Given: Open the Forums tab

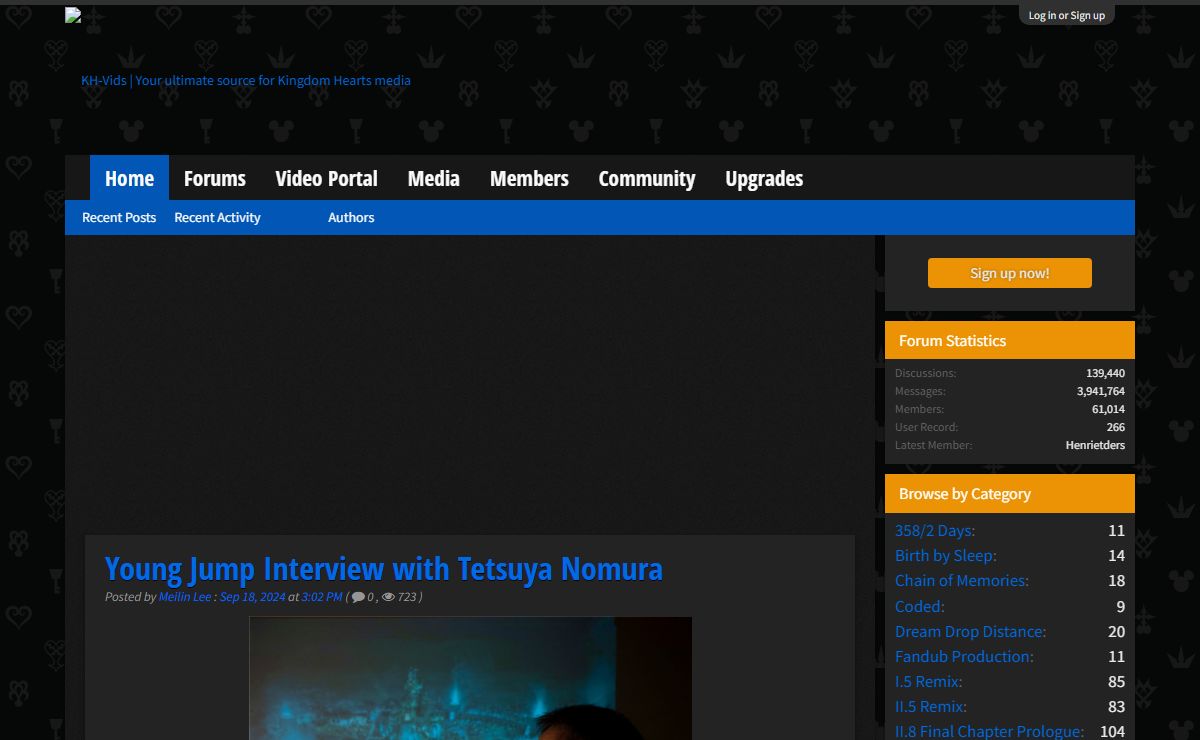Looking at the screenshot, I should [215, 178].
